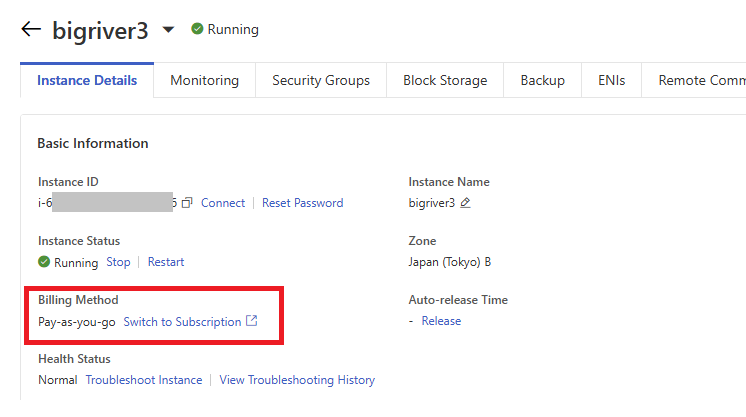
Task: Edit instance name using pencil icon
Action: pos(465,203)
